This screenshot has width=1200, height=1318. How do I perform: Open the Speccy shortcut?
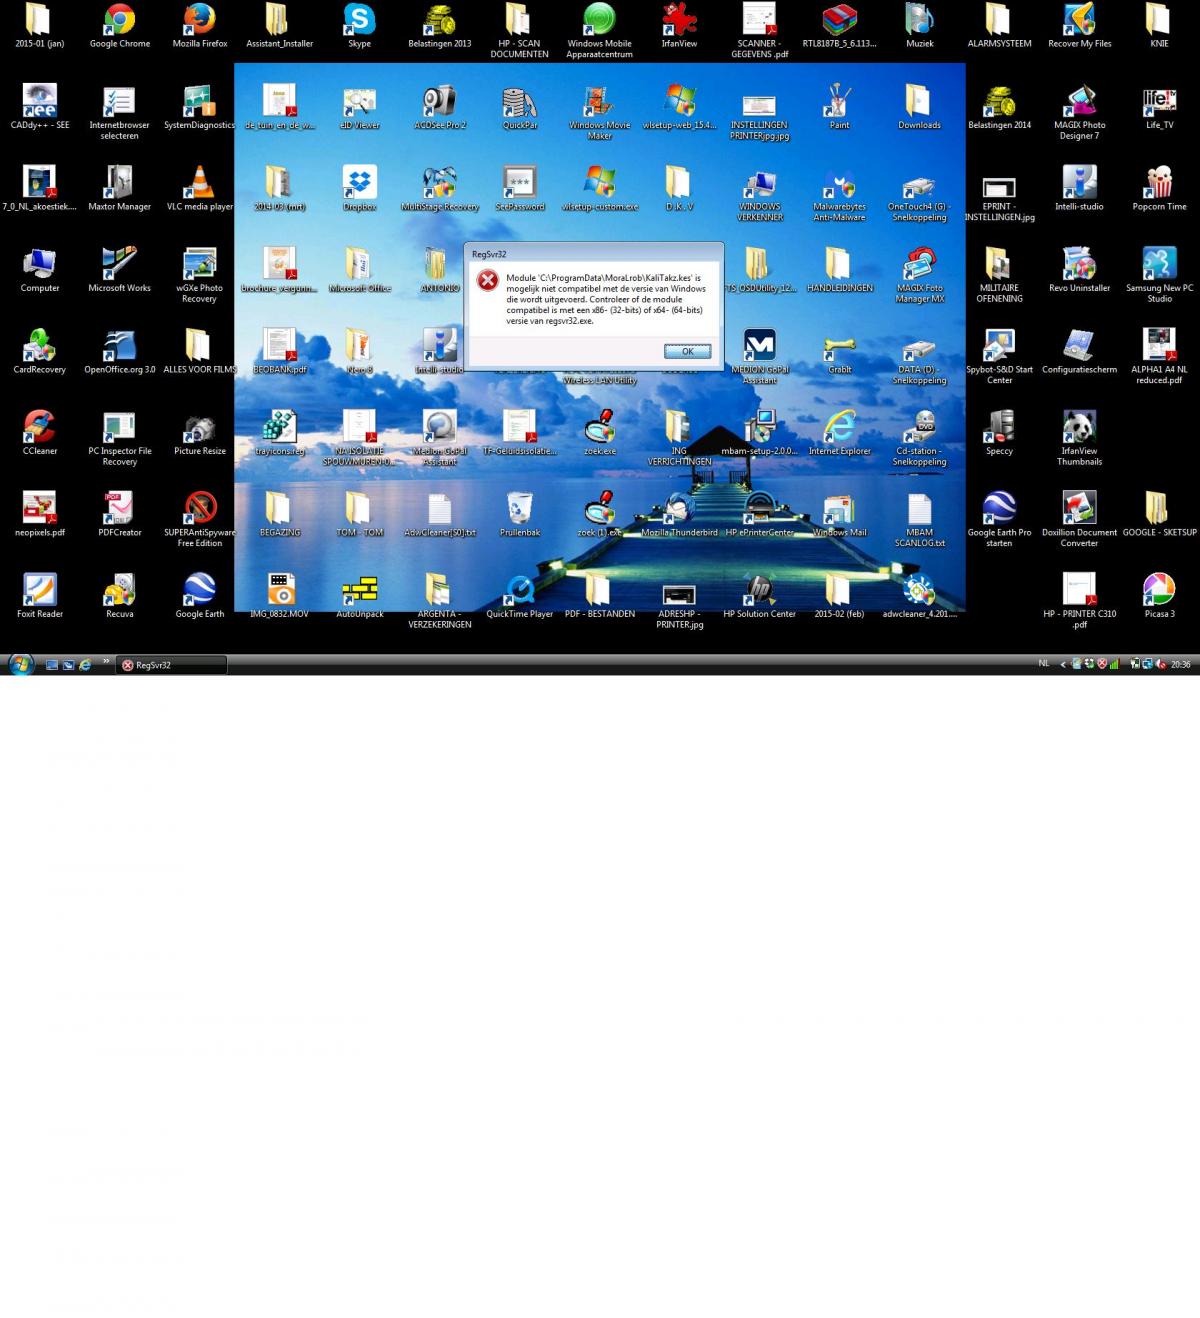pyautogui.click(x=999, y=433)
